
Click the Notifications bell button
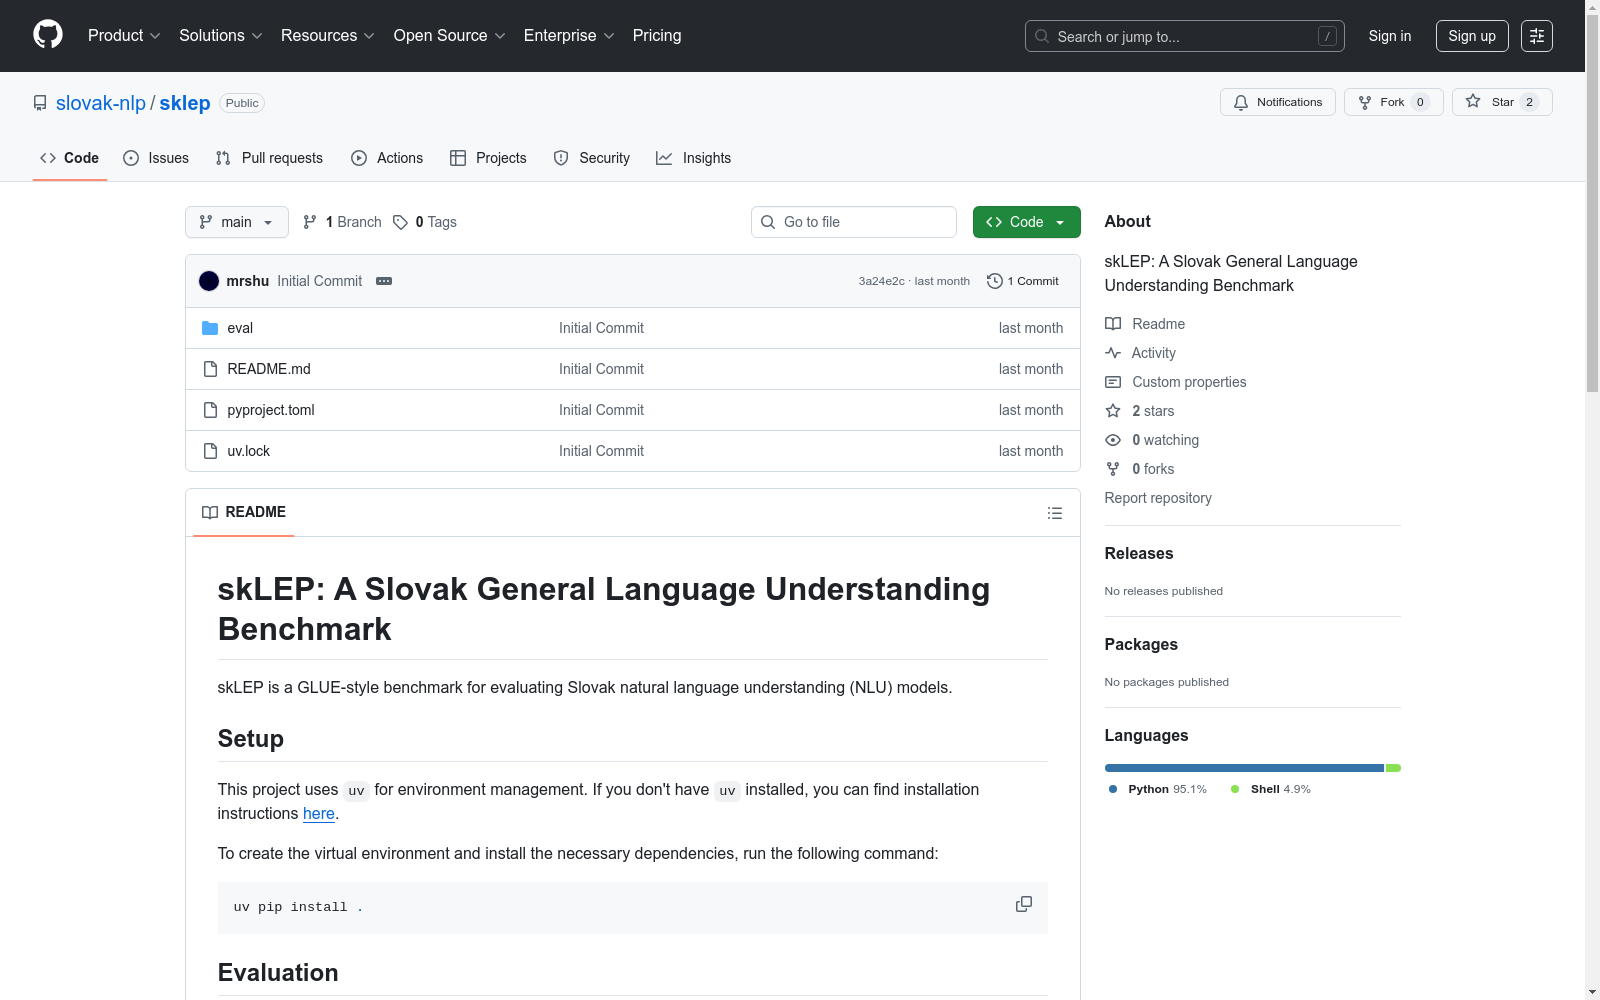1277,102
